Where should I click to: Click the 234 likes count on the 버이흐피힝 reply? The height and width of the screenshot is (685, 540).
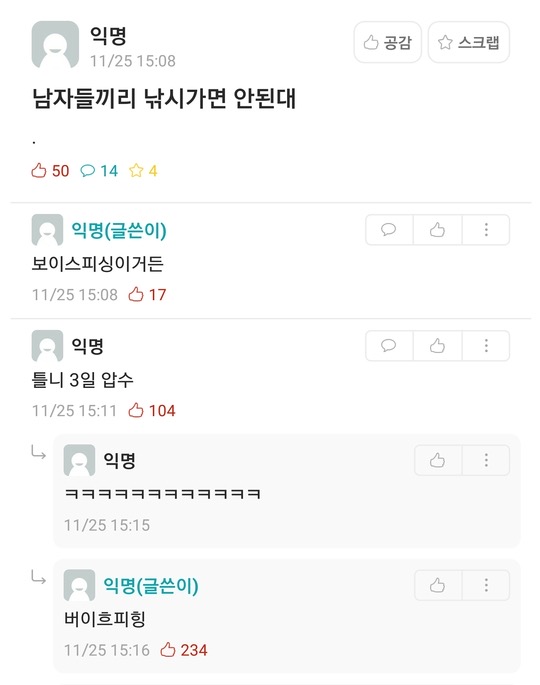click(184, 650)
